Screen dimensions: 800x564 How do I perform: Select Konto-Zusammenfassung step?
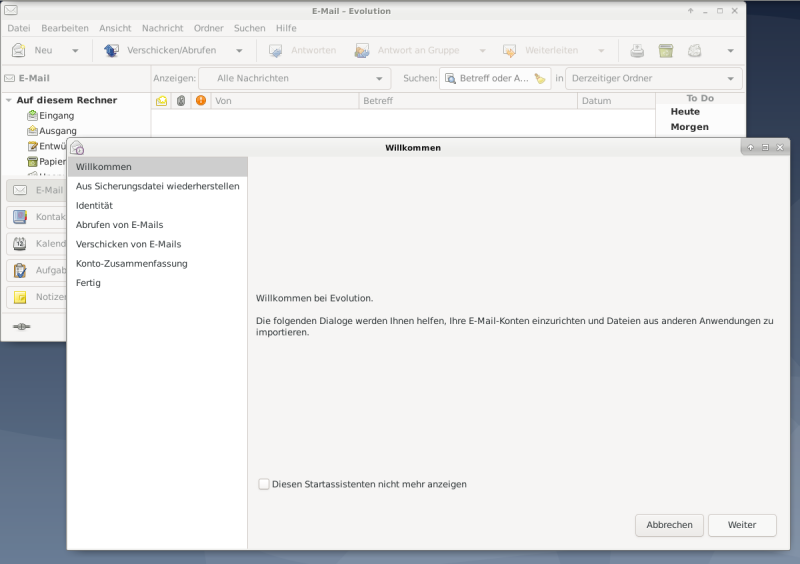[158, 264]
